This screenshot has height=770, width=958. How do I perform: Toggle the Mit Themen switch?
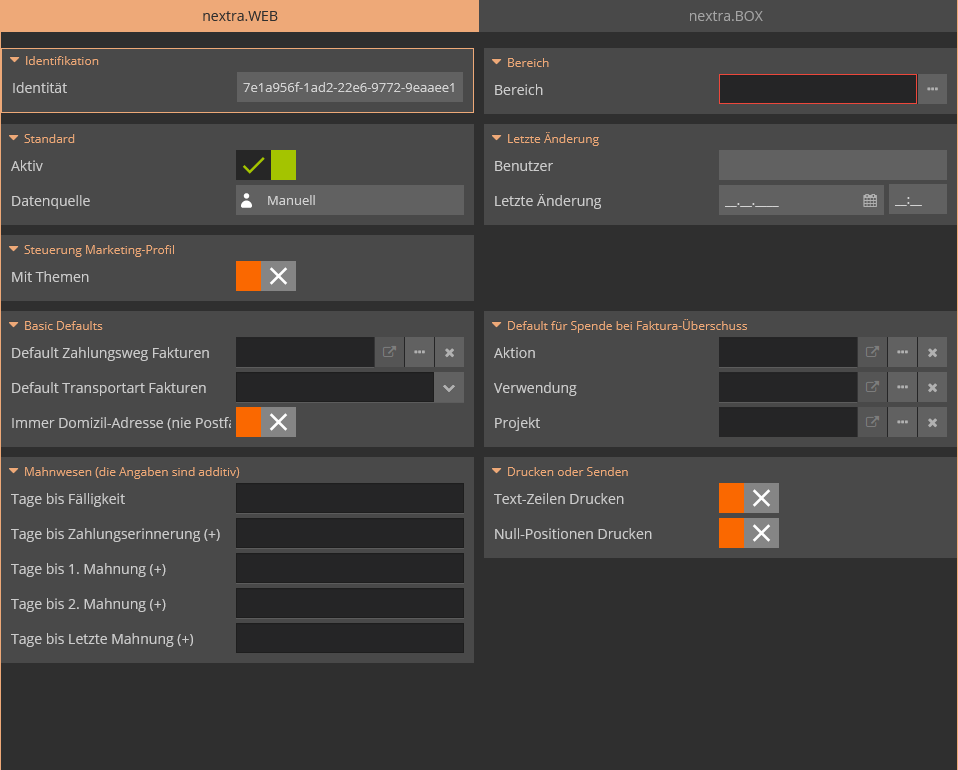[x=266, y=277]
